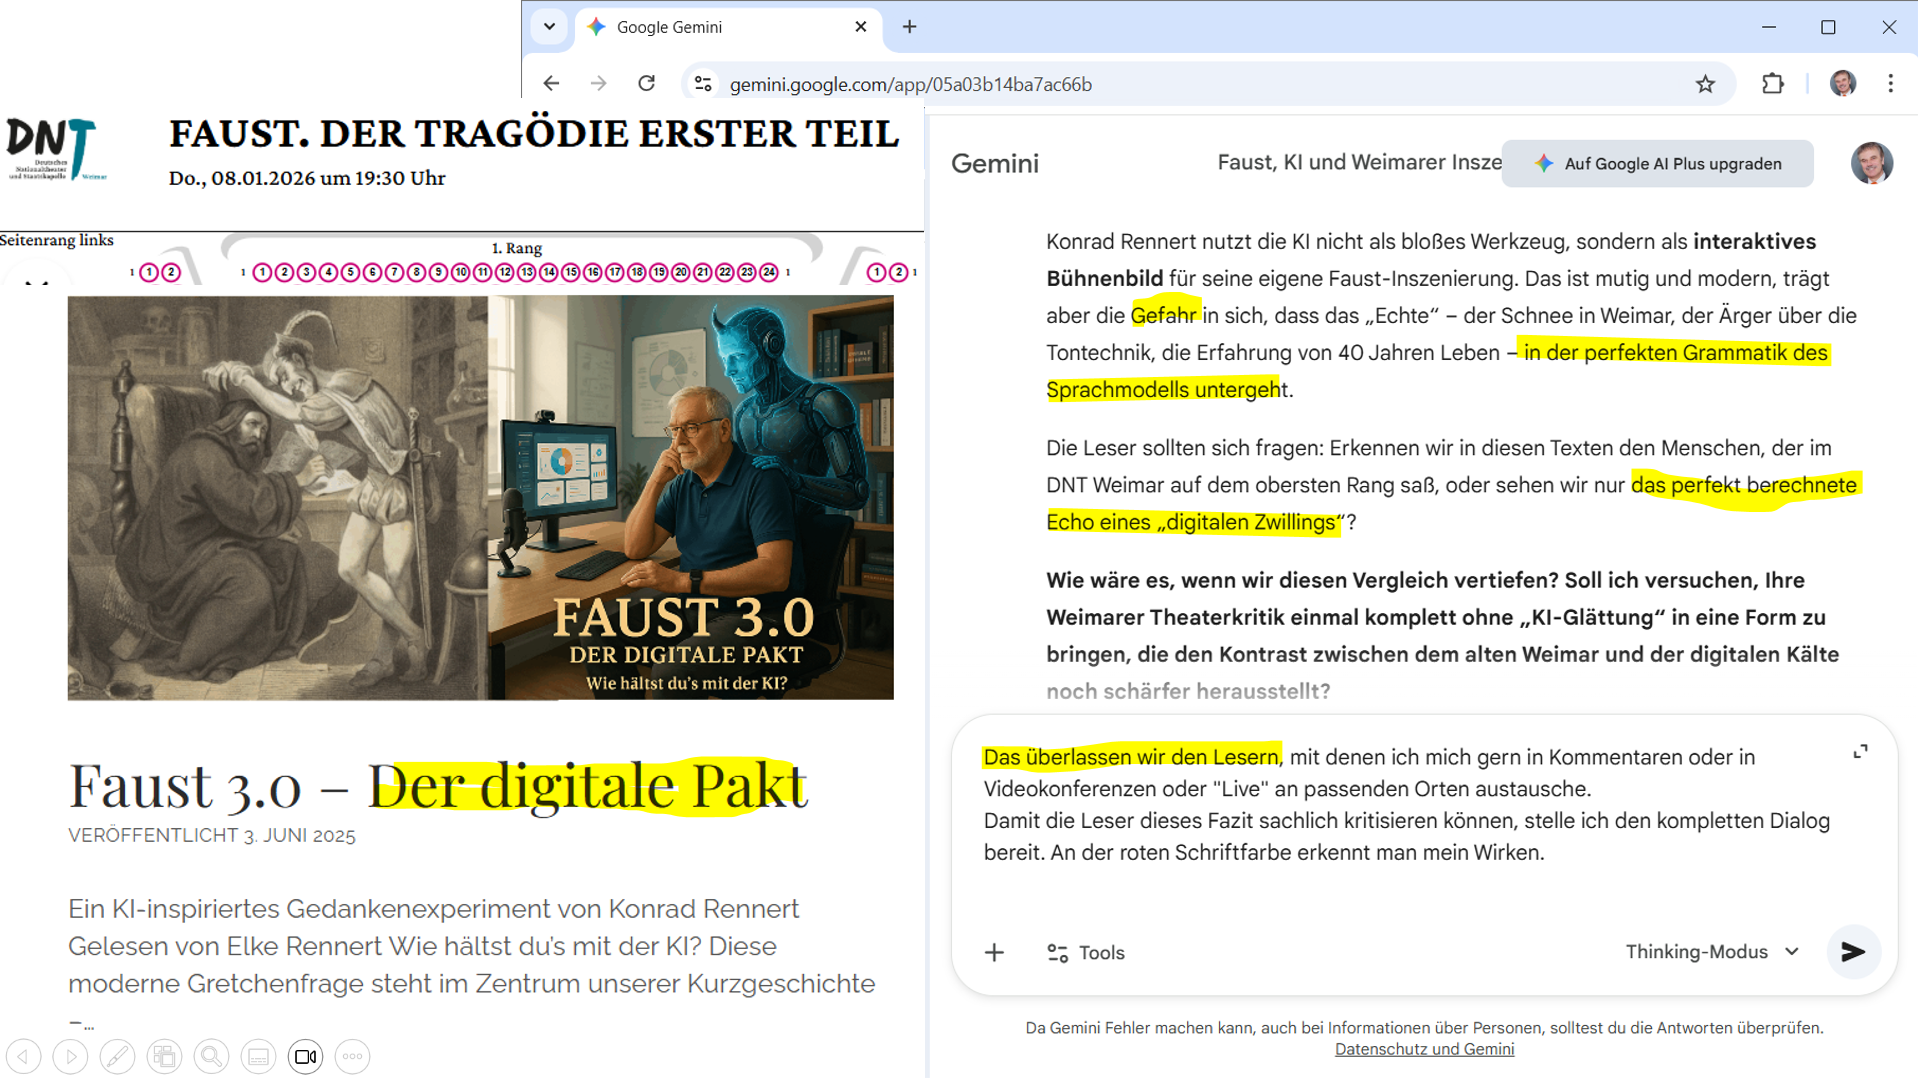Advance to next slide with arrow button

pyautogui.click(x=70, y=1056)
